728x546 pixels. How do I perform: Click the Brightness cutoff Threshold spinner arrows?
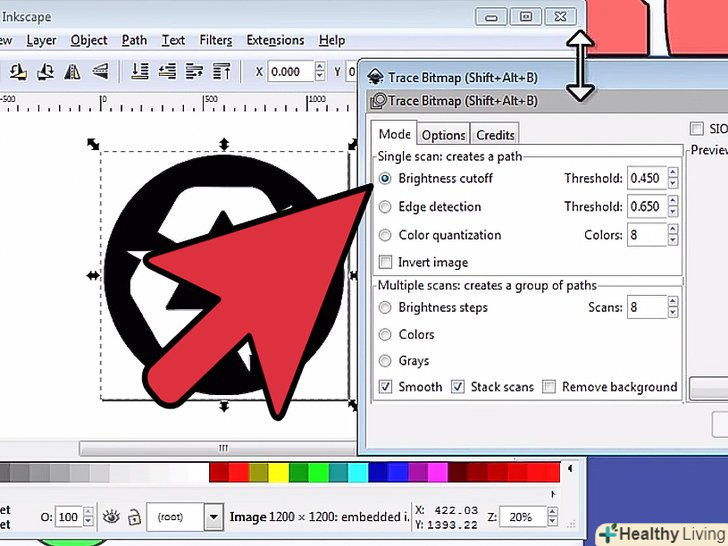point(673,178)
